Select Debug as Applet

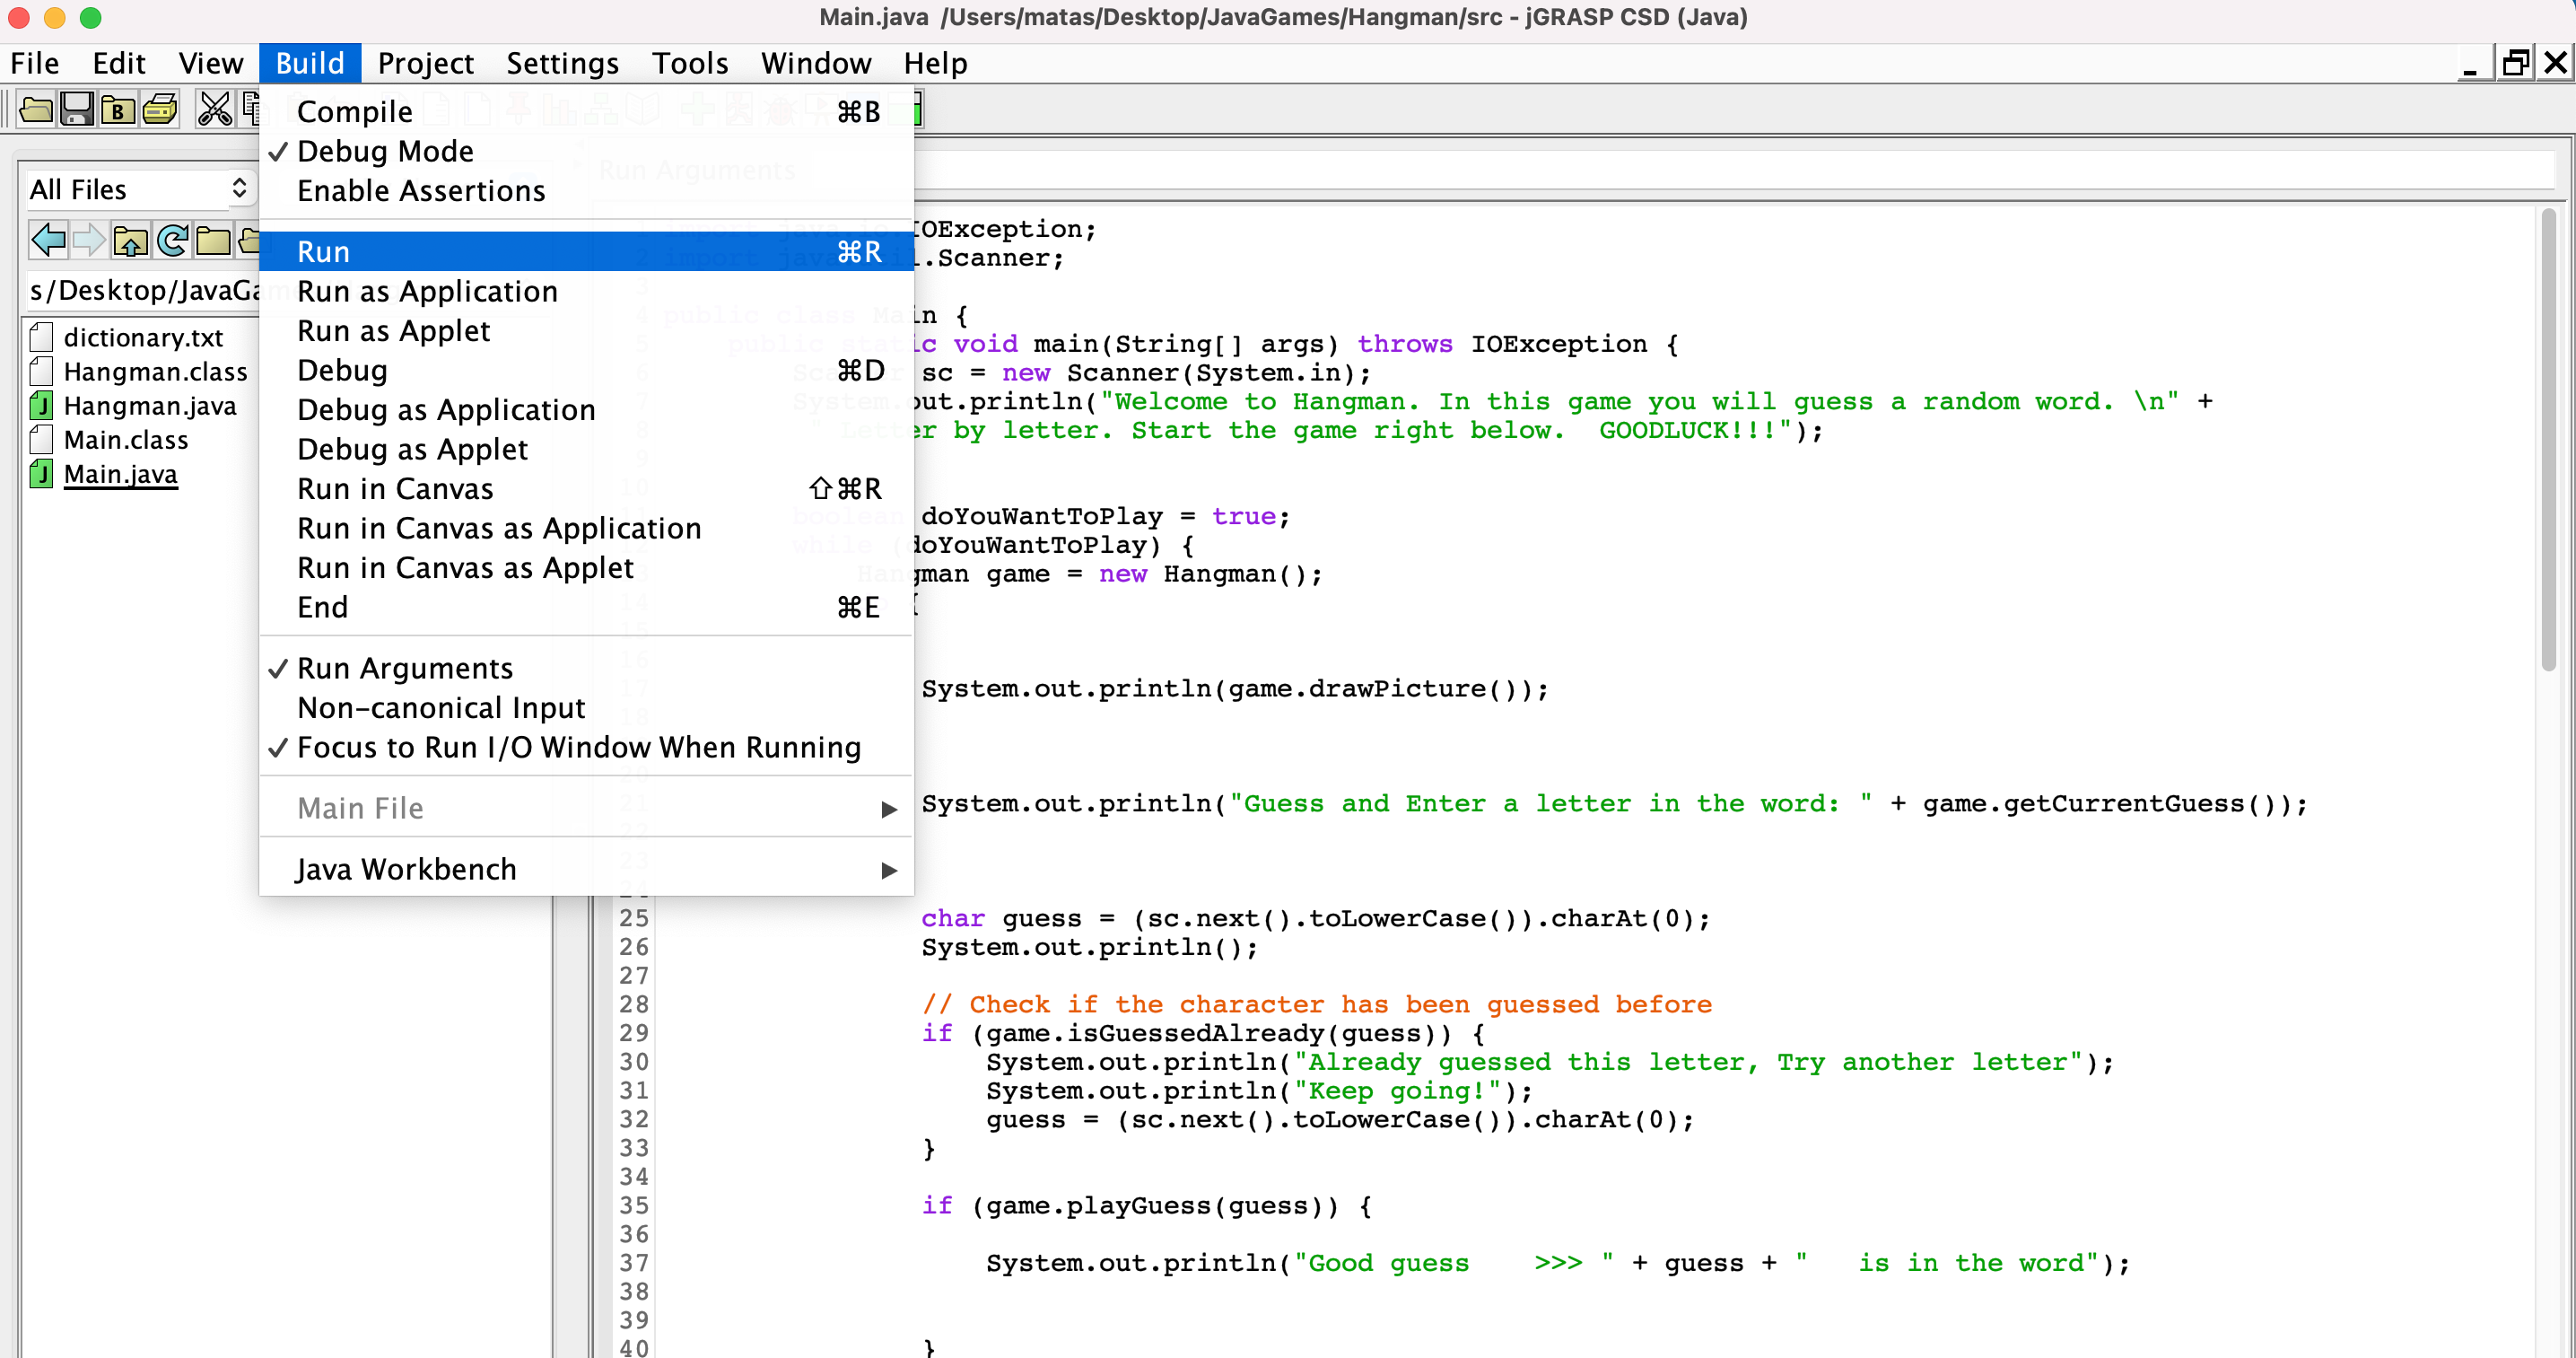586,449
